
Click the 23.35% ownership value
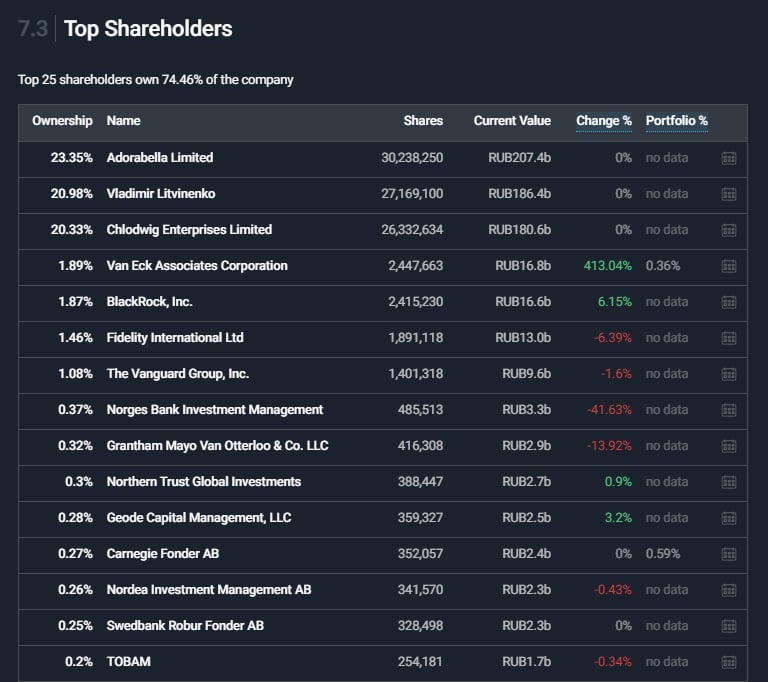point(72,158)
